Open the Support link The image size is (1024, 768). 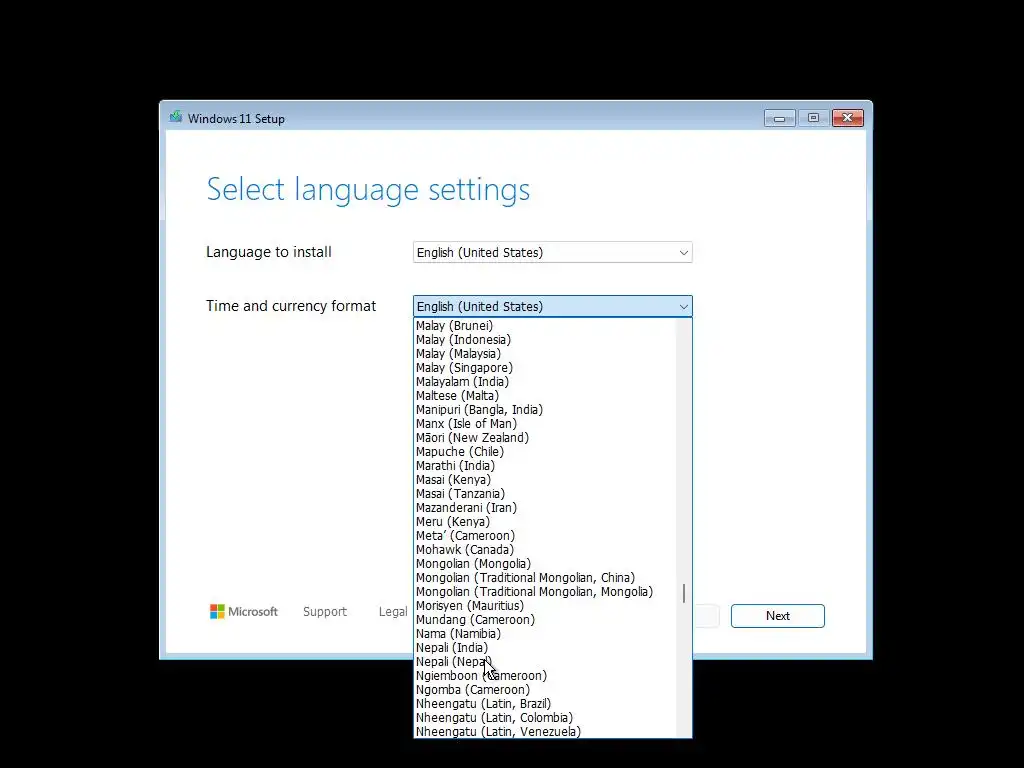325,612
